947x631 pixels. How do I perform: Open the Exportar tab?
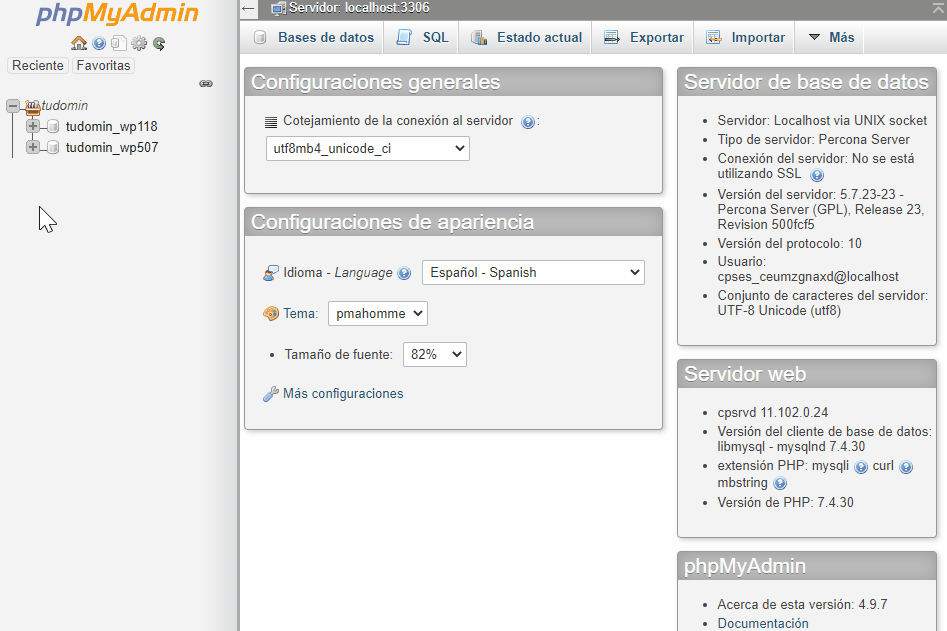tap(643, 37)
